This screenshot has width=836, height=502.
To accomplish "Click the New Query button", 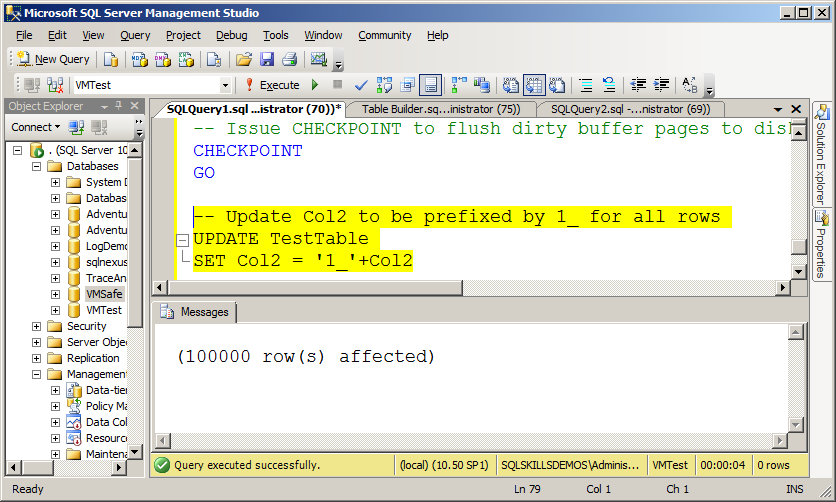I will (53, 59).
